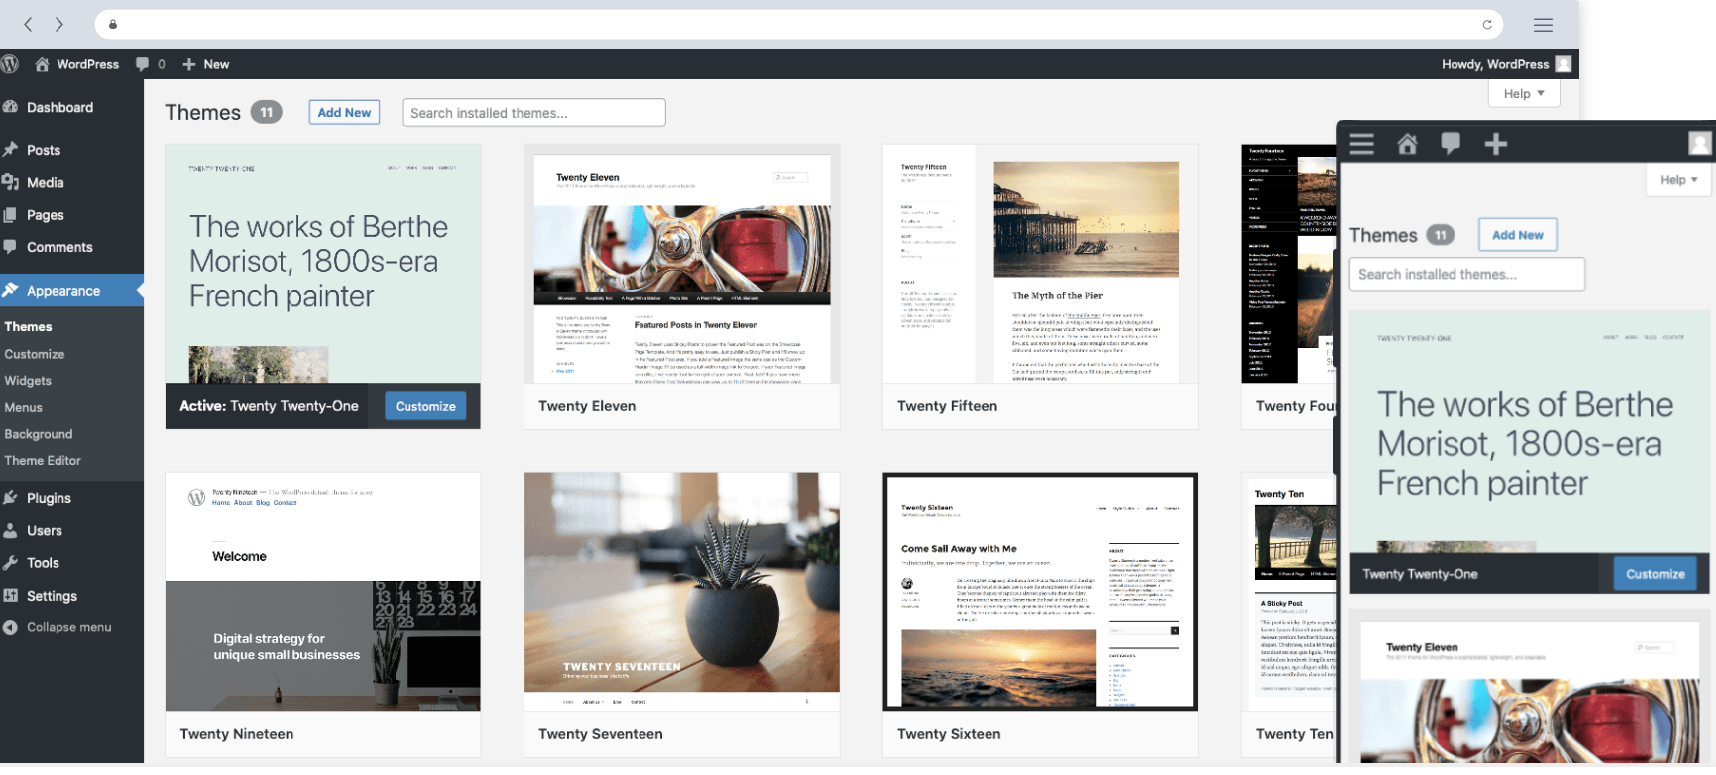Focus the desktop Search installed themes field
The height and width of the screenshot is (775, 1716).
pos(534,113)
